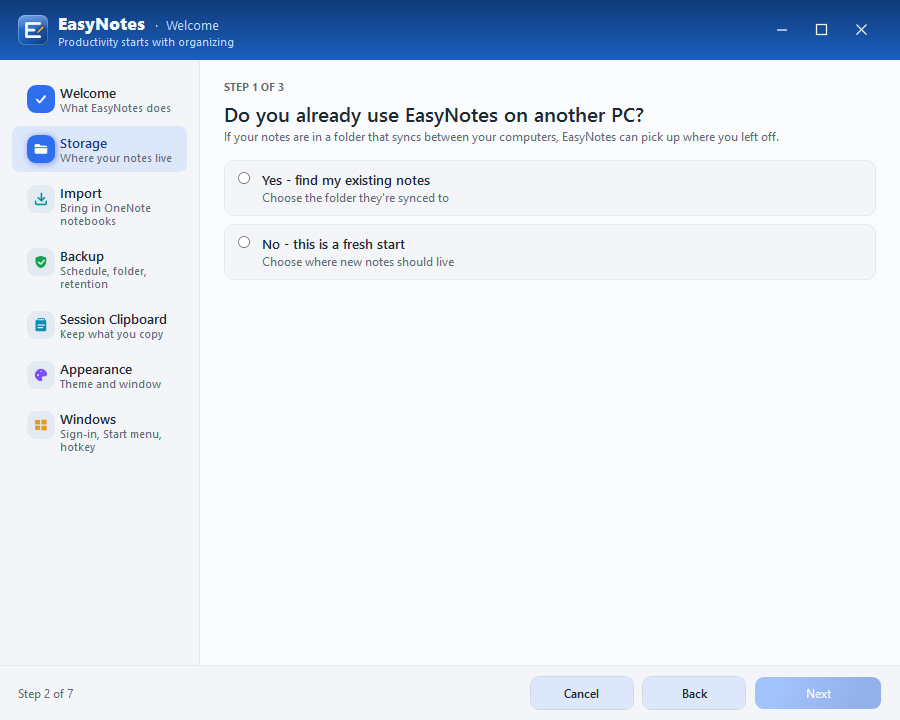The image size is (900, 720).
Task: Click the Storage folder icon in sidebar
Action: click(x=41, y=149)
